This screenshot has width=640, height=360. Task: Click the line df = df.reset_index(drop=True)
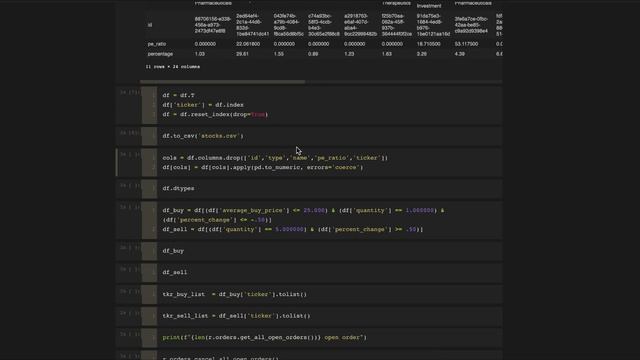click(215, 115)
